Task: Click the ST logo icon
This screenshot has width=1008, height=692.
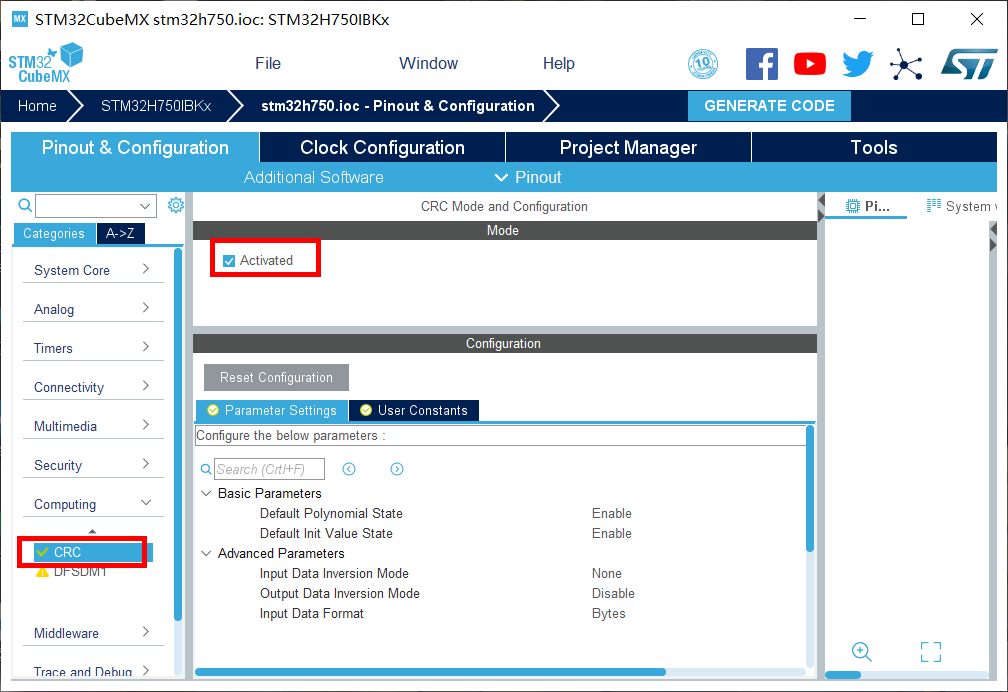Action: 968,64
